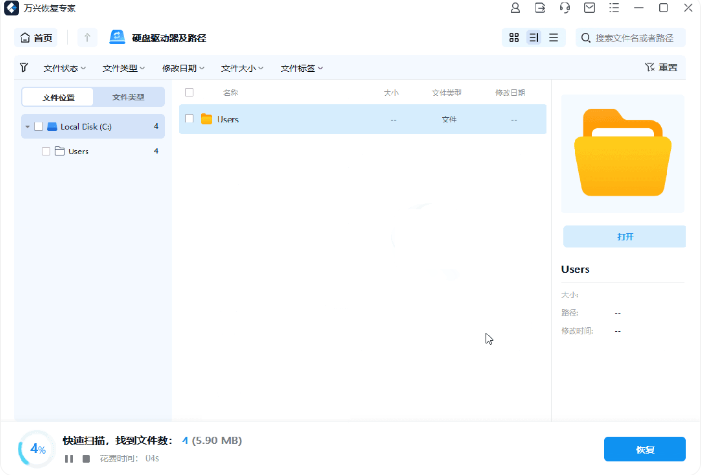Sort by 名称 column header

coord(230,92)
